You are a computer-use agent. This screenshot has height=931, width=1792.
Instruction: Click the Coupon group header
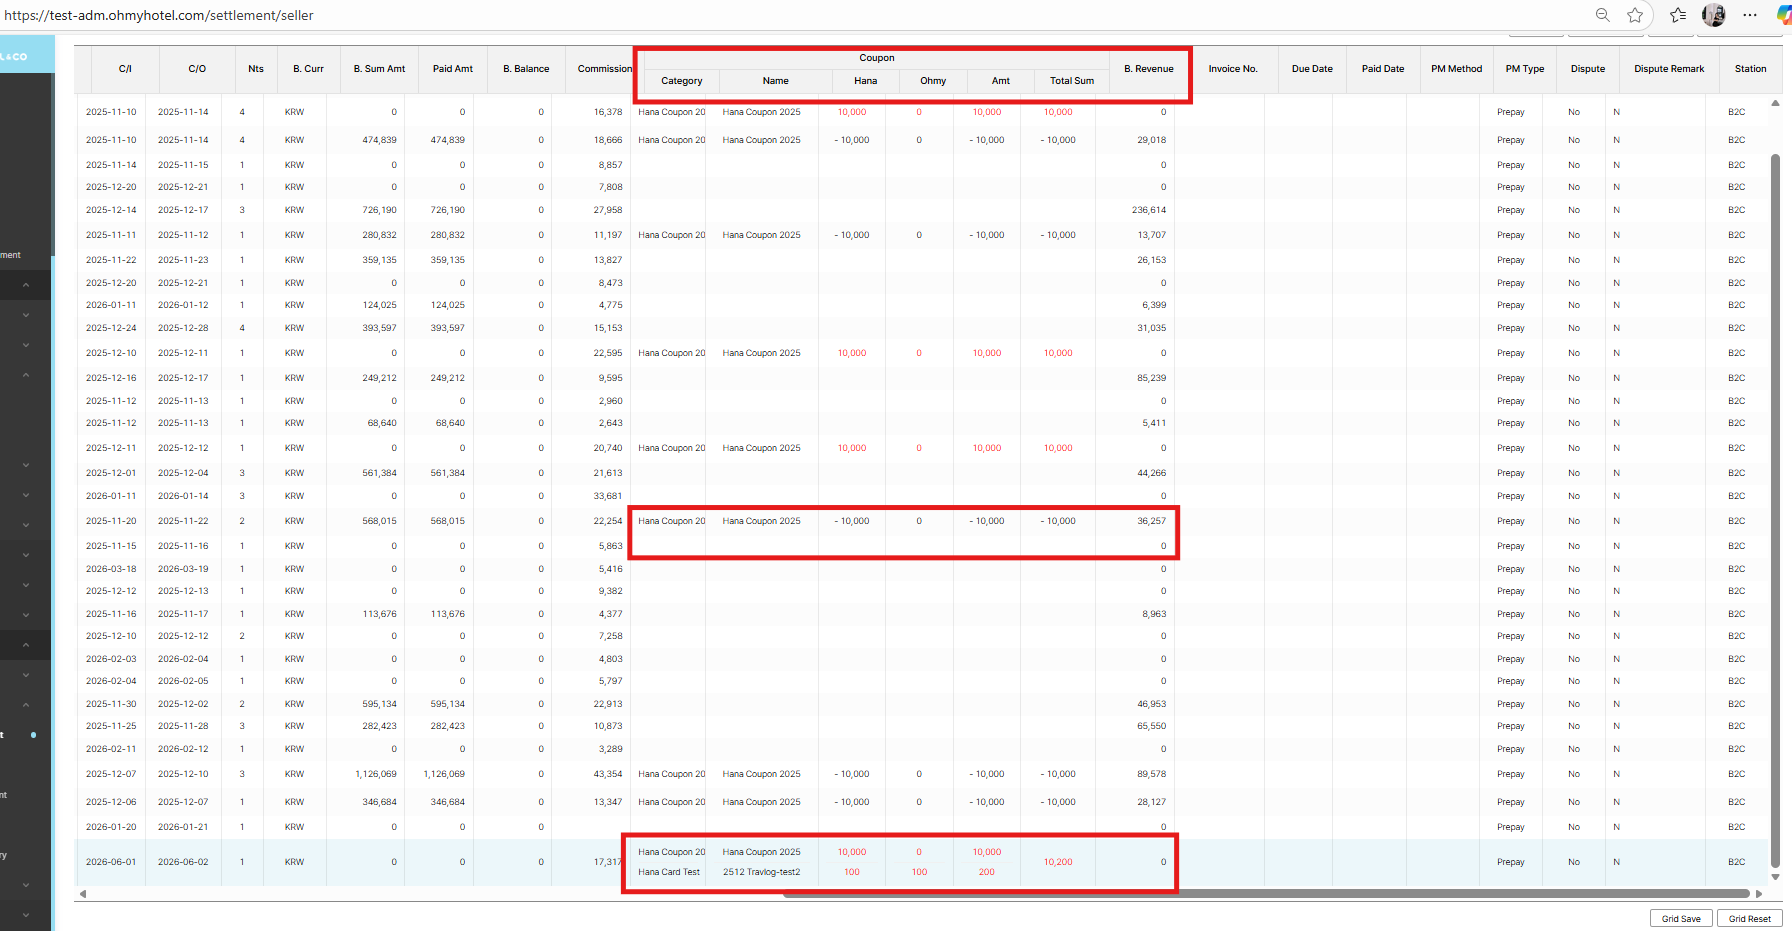click(877, 58)
